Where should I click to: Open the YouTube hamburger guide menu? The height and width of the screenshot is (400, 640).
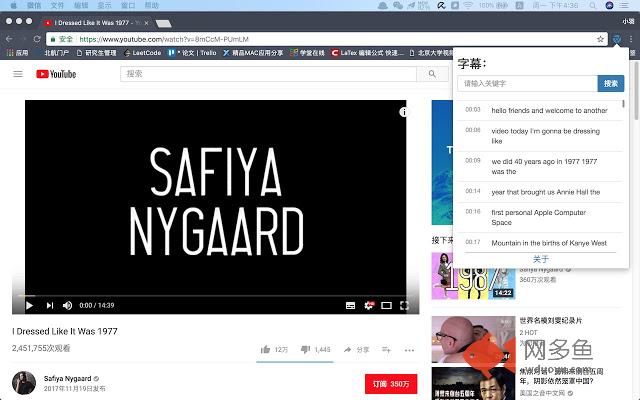18,74
